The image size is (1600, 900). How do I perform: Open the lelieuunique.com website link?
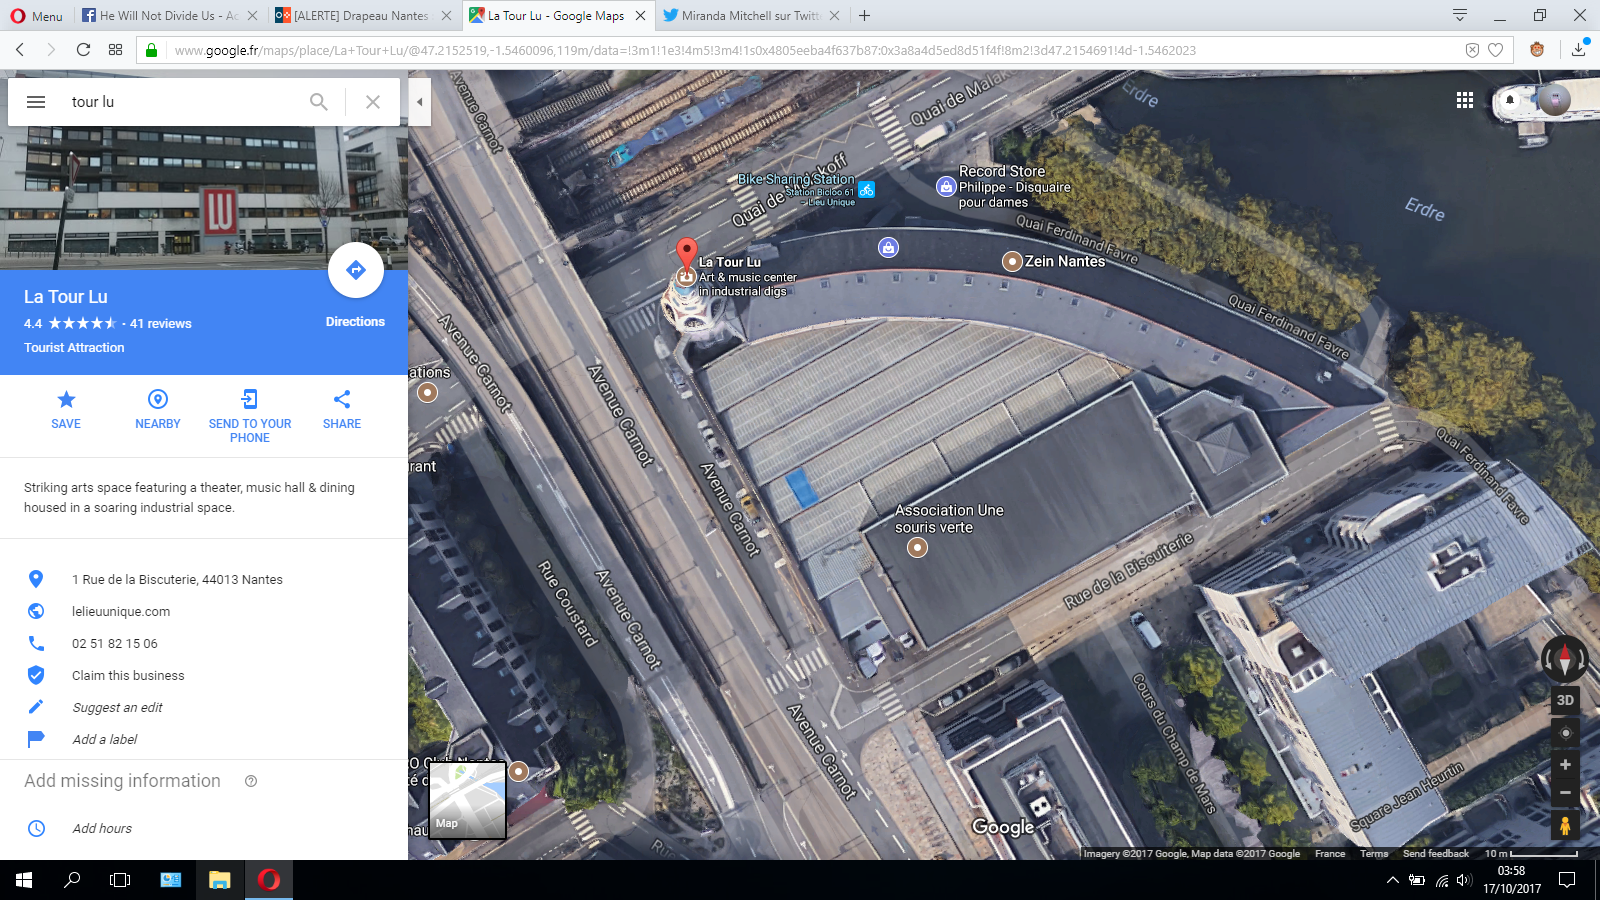[121, 612]
